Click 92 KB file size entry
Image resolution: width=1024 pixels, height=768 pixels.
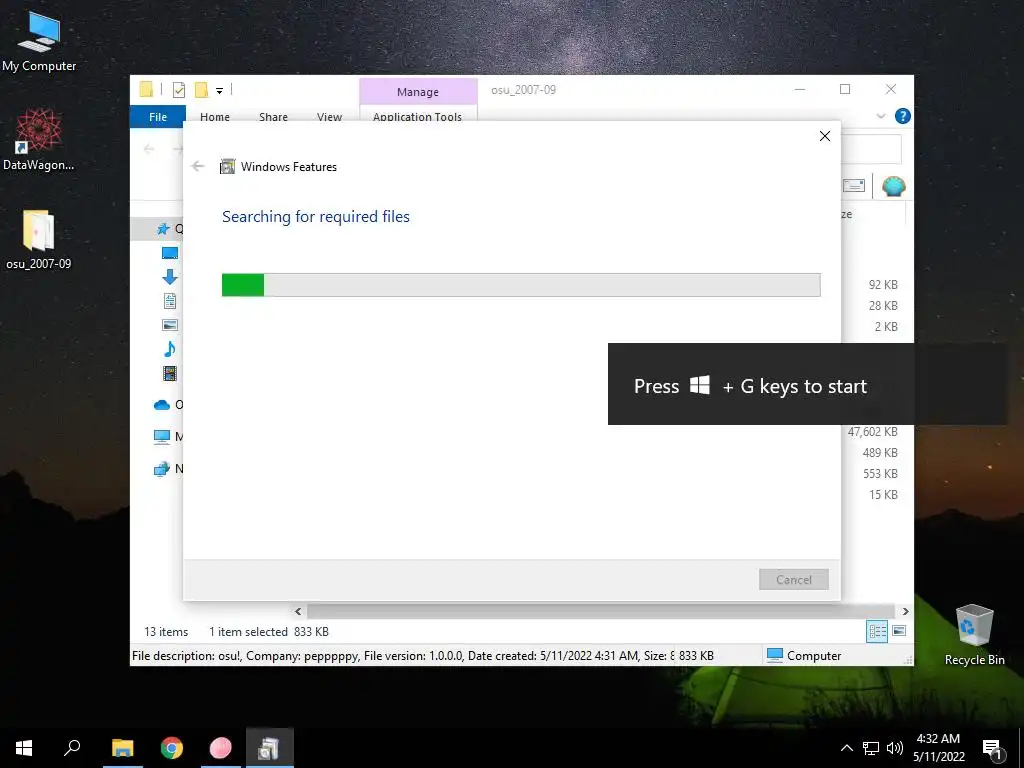click(883, 285)
